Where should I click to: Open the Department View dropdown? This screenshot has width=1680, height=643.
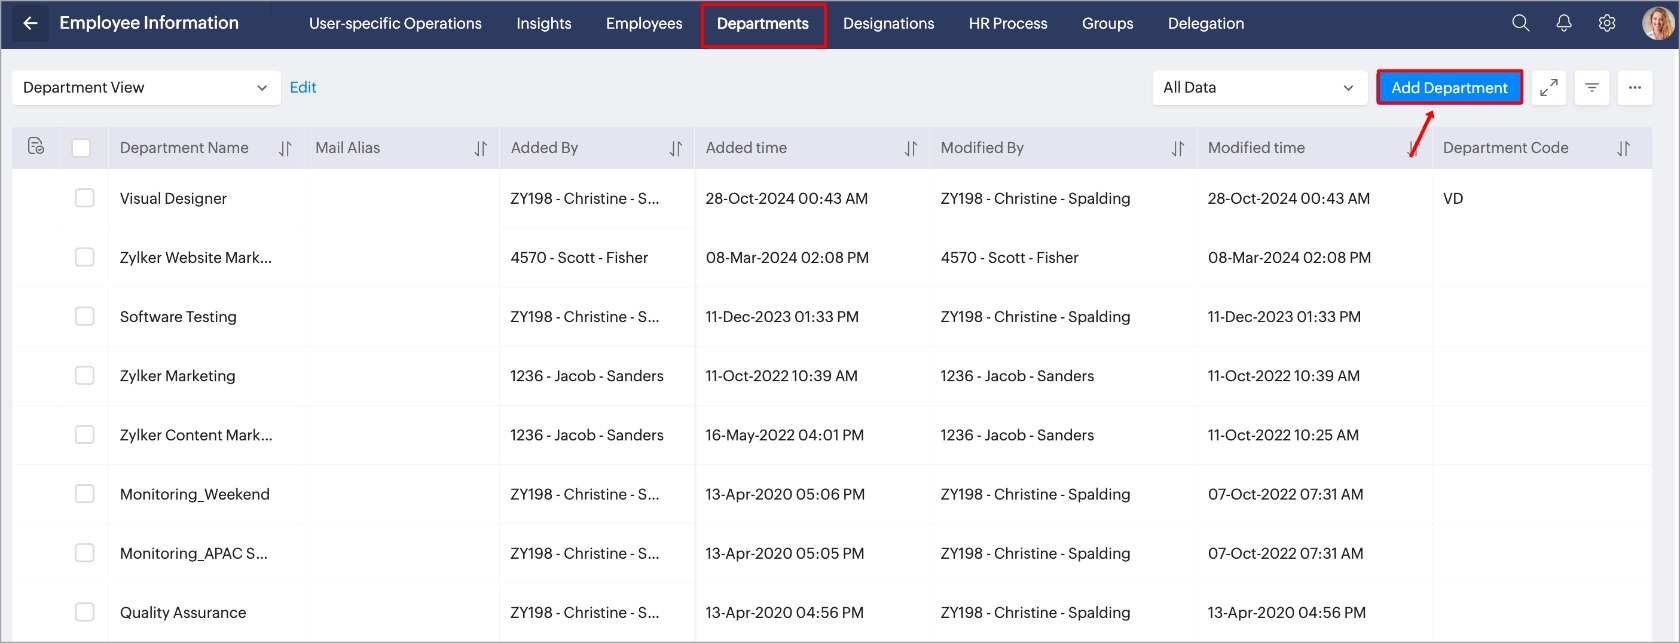(x=146, y=88)
